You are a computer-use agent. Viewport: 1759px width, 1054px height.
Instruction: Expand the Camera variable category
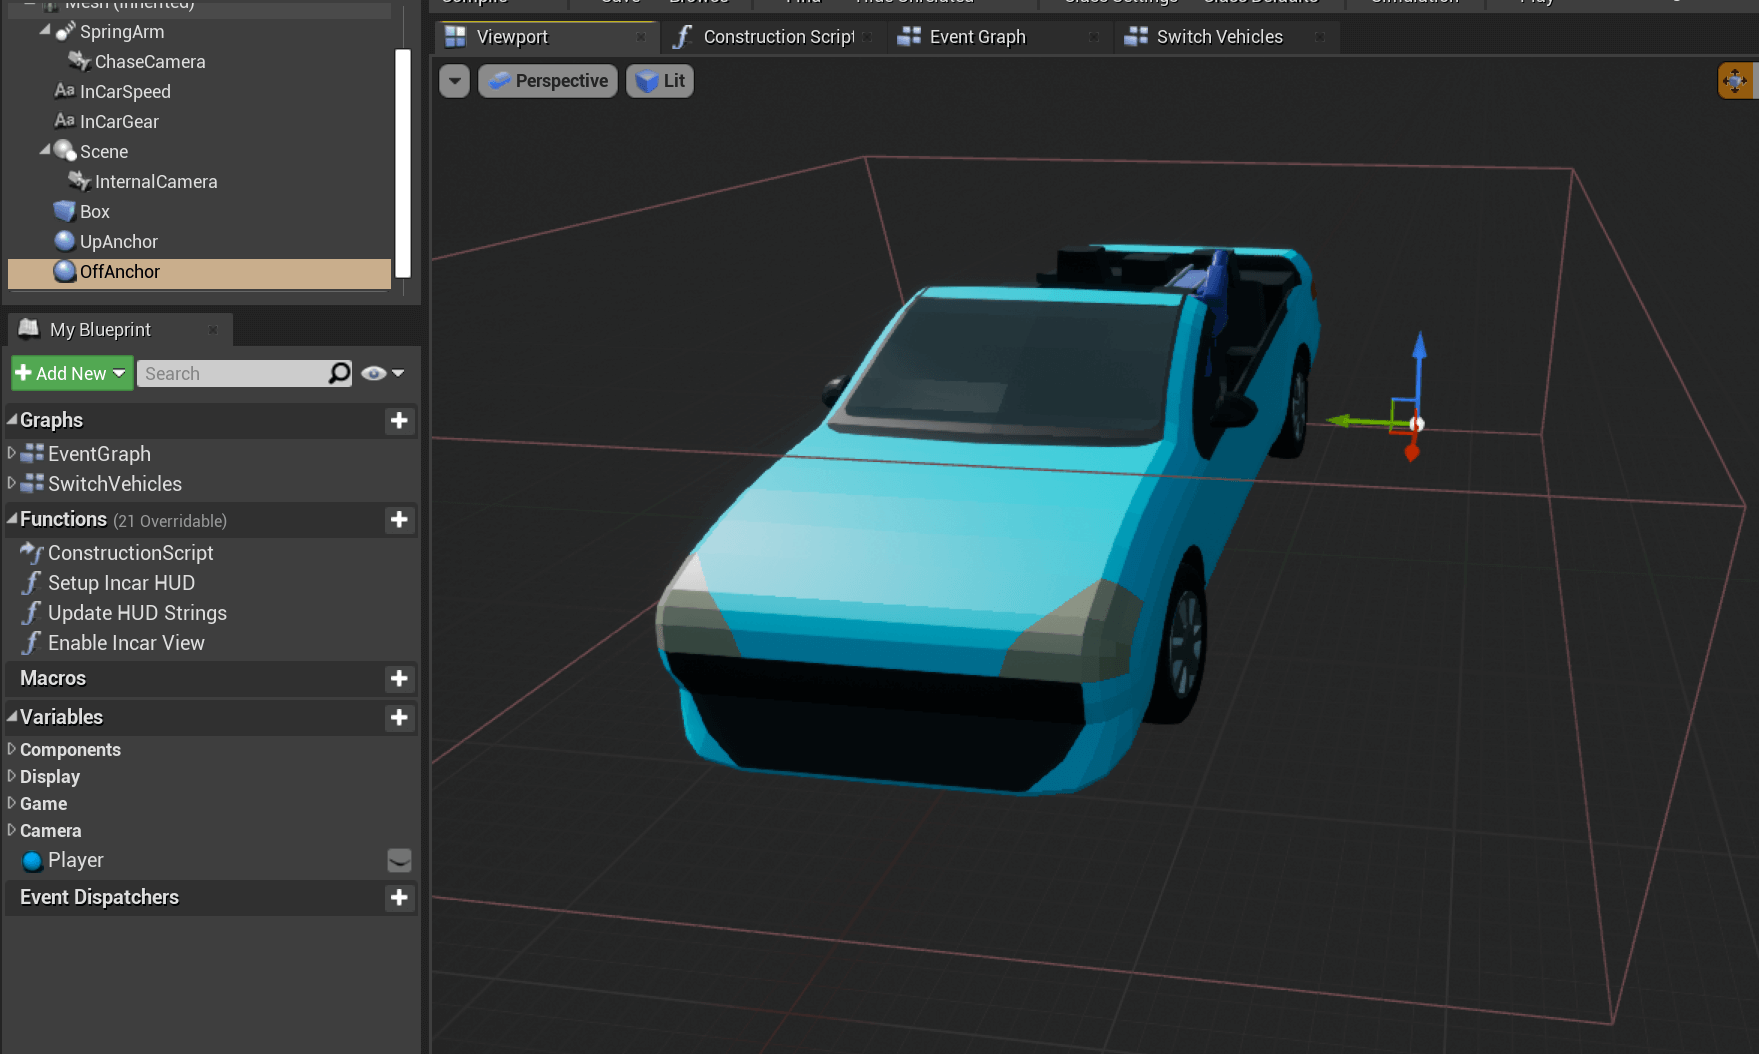point(12,829)
